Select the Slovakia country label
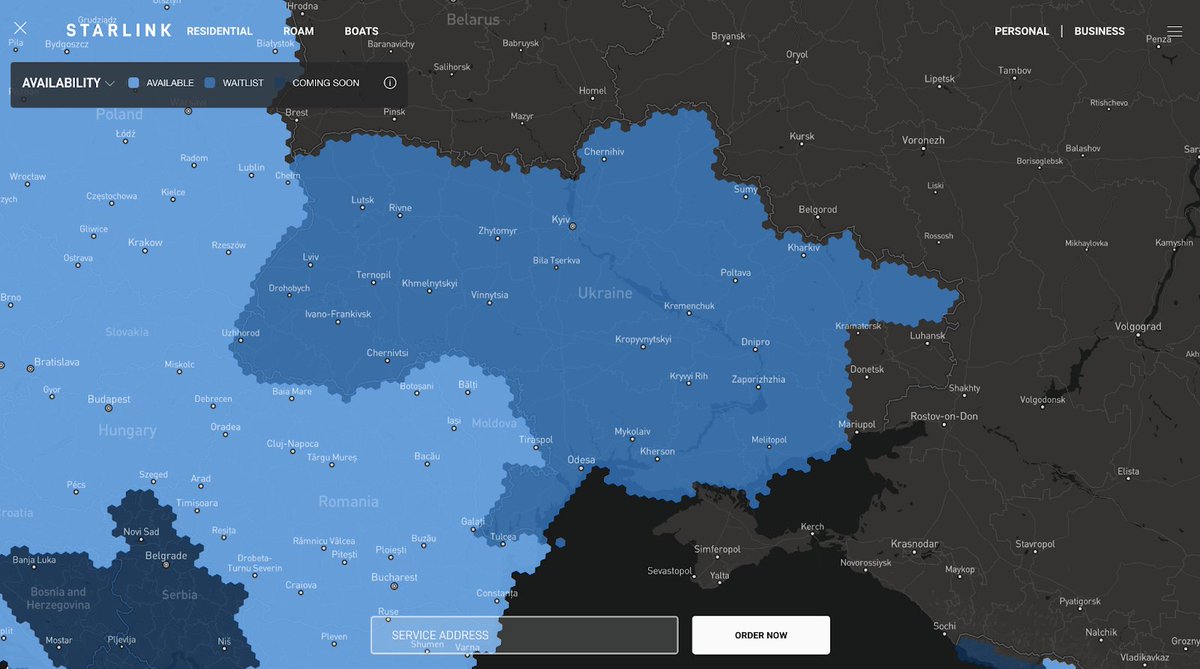 click(x=127, y=331)
